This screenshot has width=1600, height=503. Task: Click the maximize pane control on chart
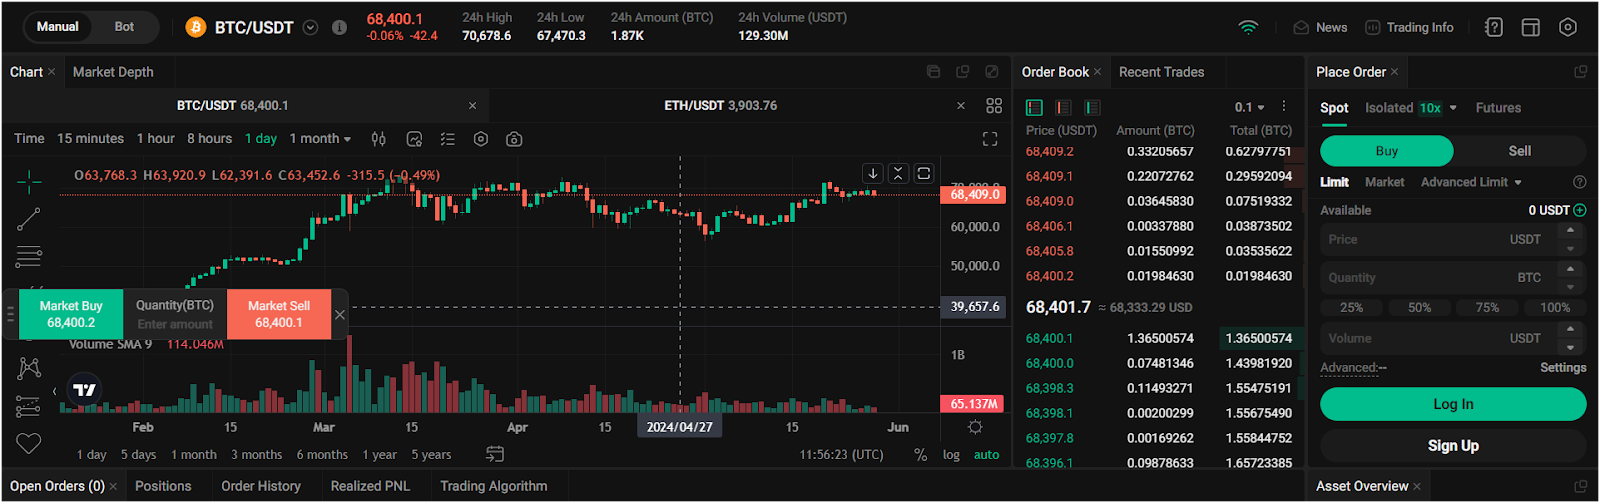point(924,174)
